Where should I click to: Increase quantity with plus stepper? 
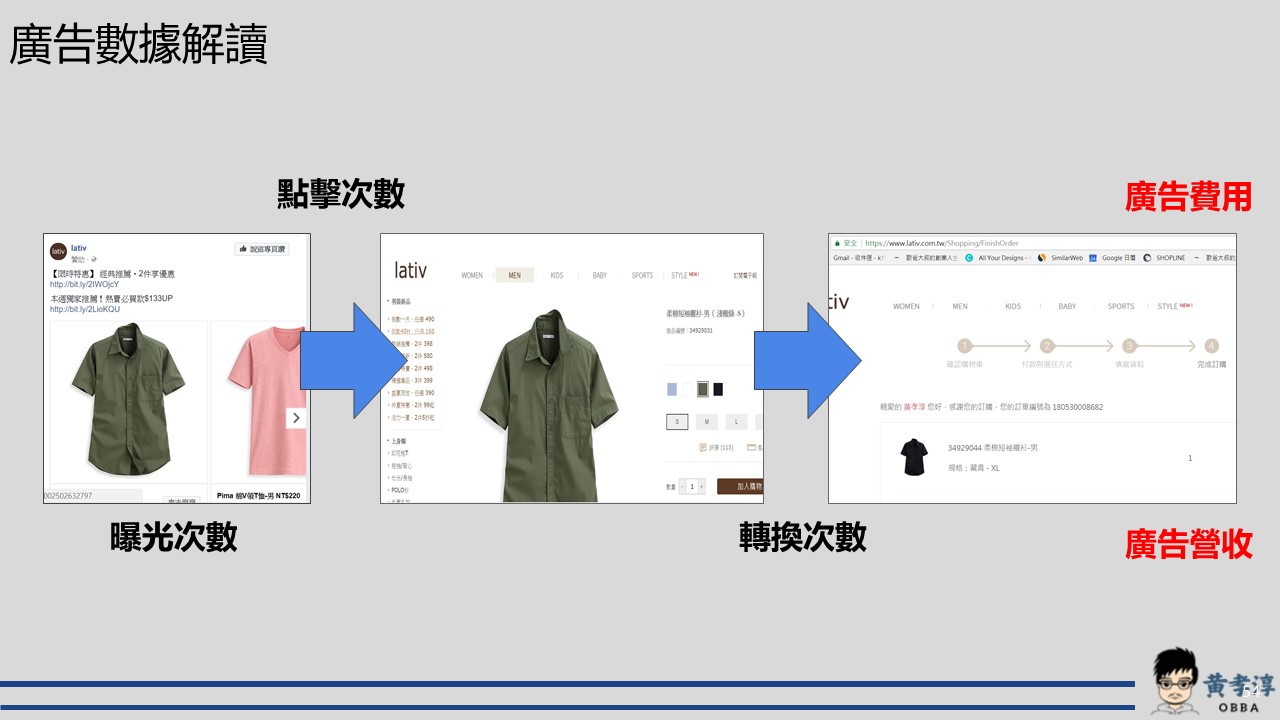click(701, 486)
